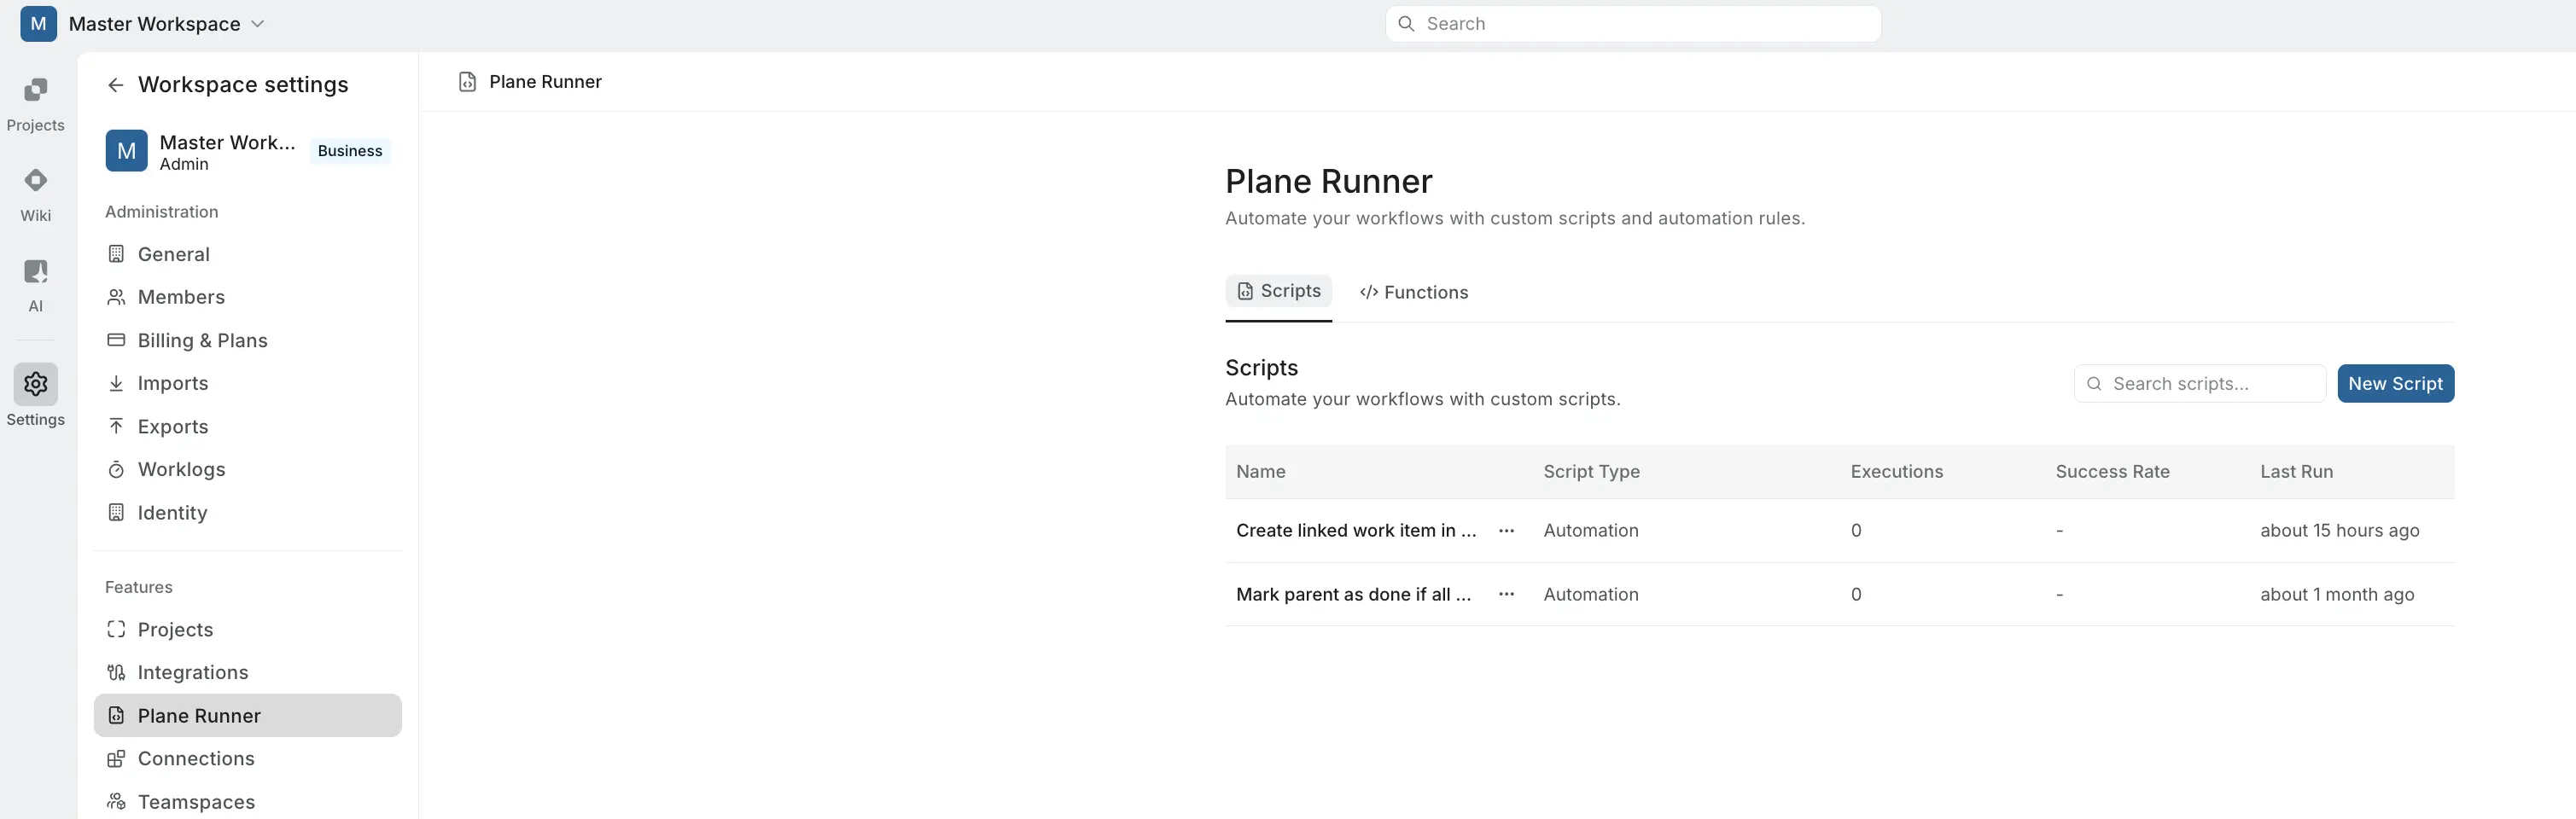The height and width of the screenshot is (819, 2576).
Task: Switch to the Functions tab
Action: pyautogui.click(x=1413, y=292)
